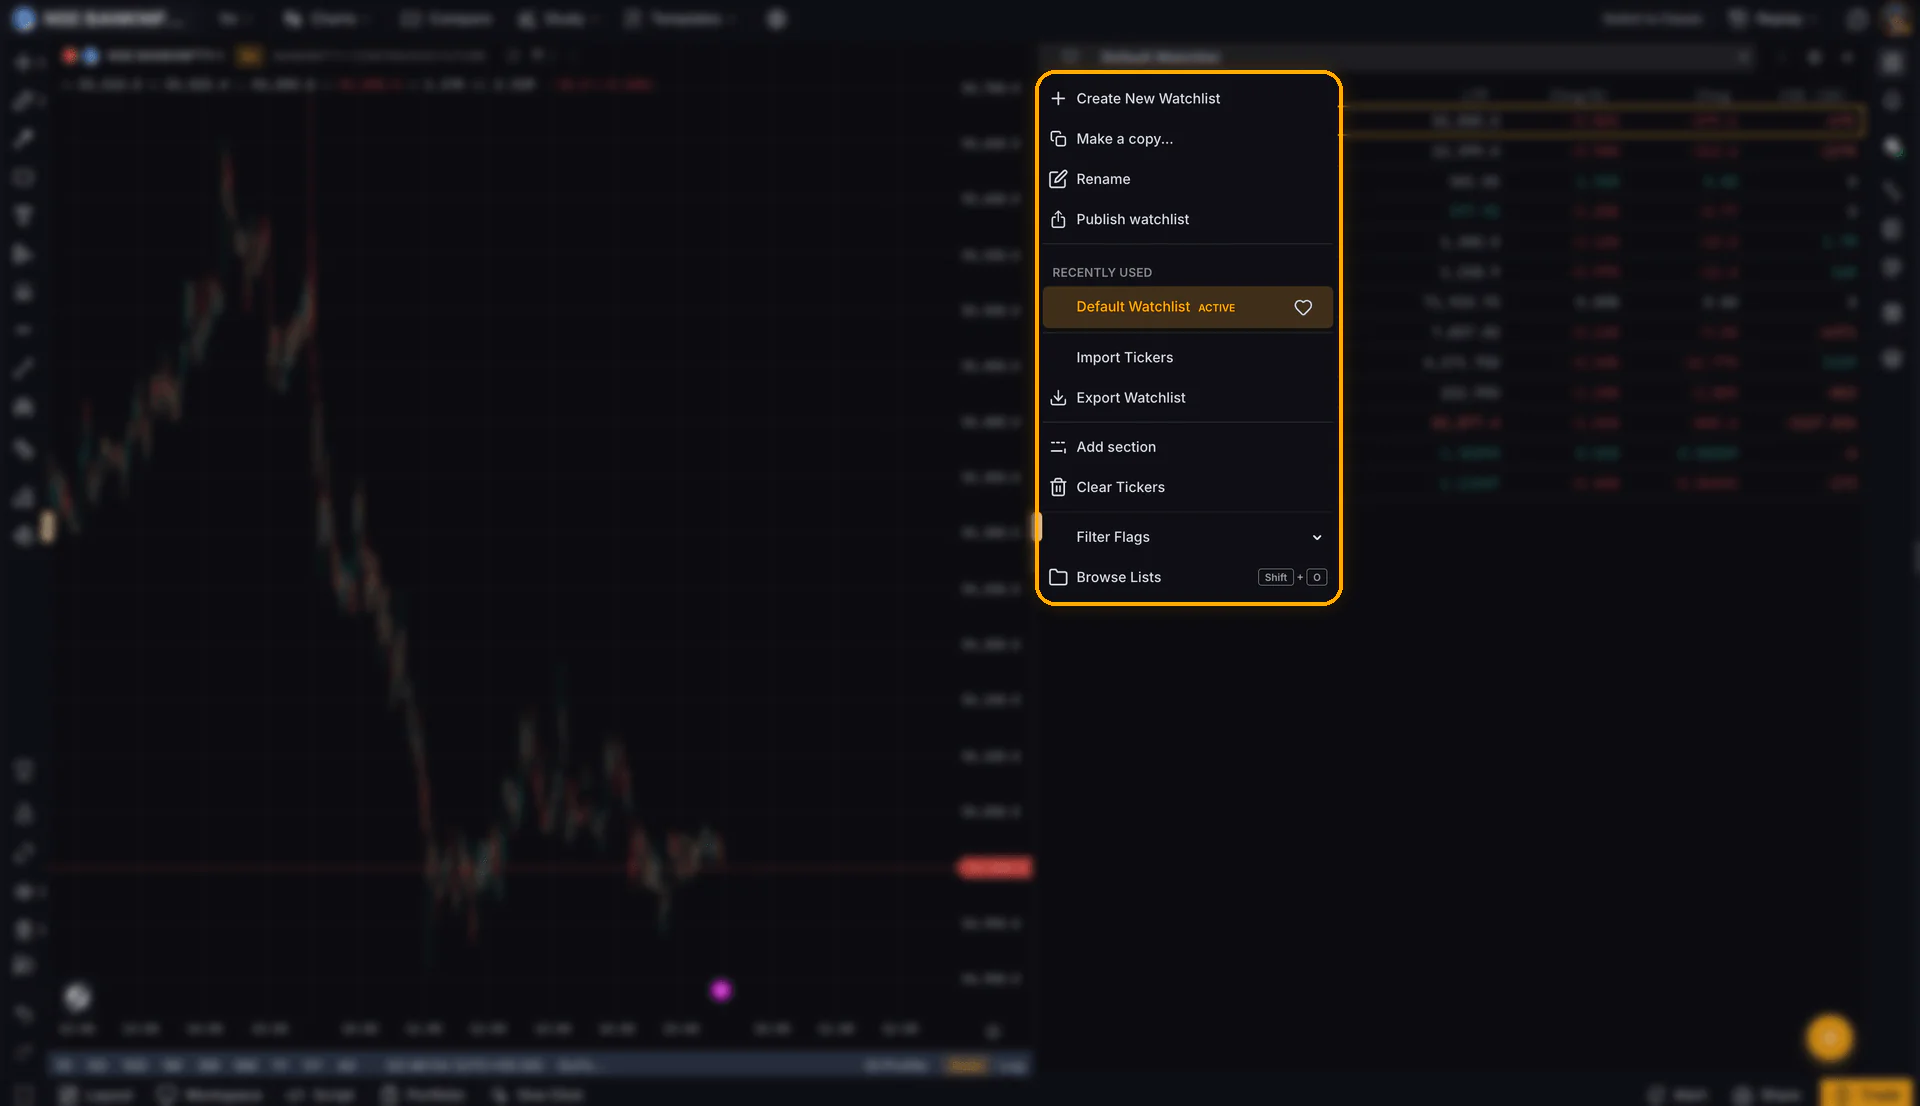This screenshot has width=1920, height=1106.
Task: Open Browse Lists folder icon
Action: pyautogui.click(x=1058, y=577)
